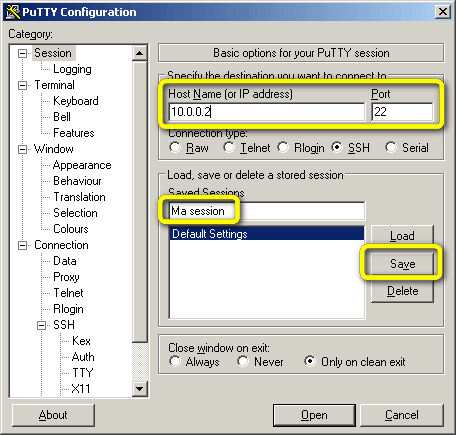Click the Open button to connect
This screenshot has width=456, height=435.
pyautogui.click(x=314, y=415)
